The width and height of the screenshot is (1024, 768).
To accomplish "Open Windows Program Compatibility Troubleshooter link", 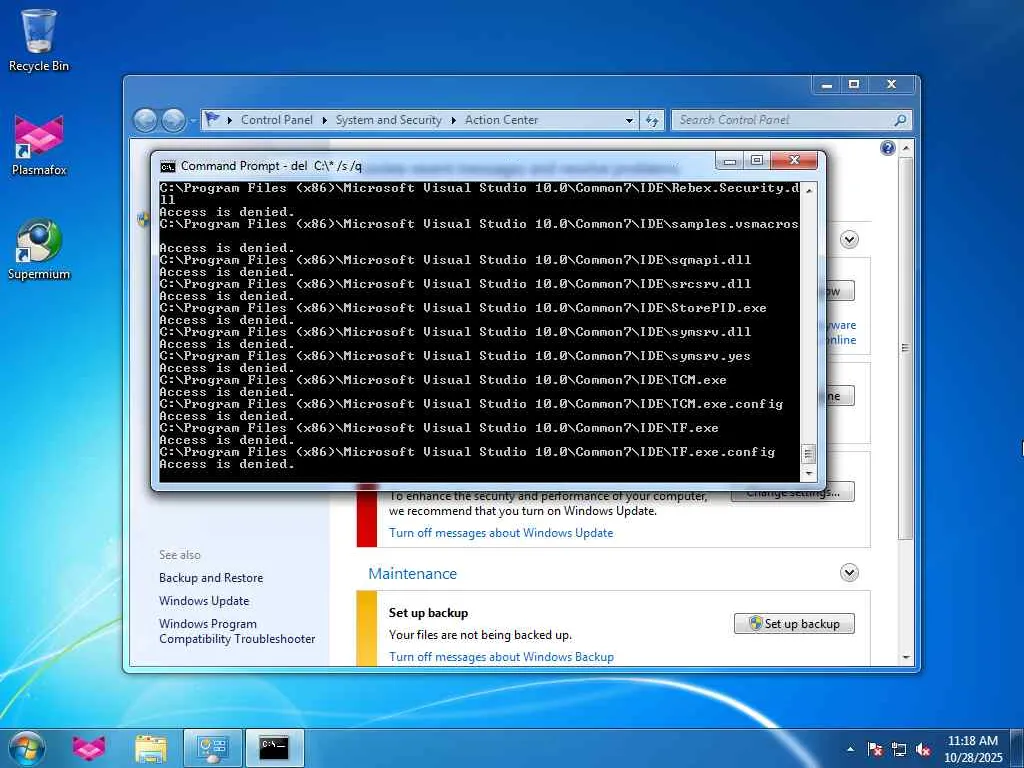I will 237,632.
